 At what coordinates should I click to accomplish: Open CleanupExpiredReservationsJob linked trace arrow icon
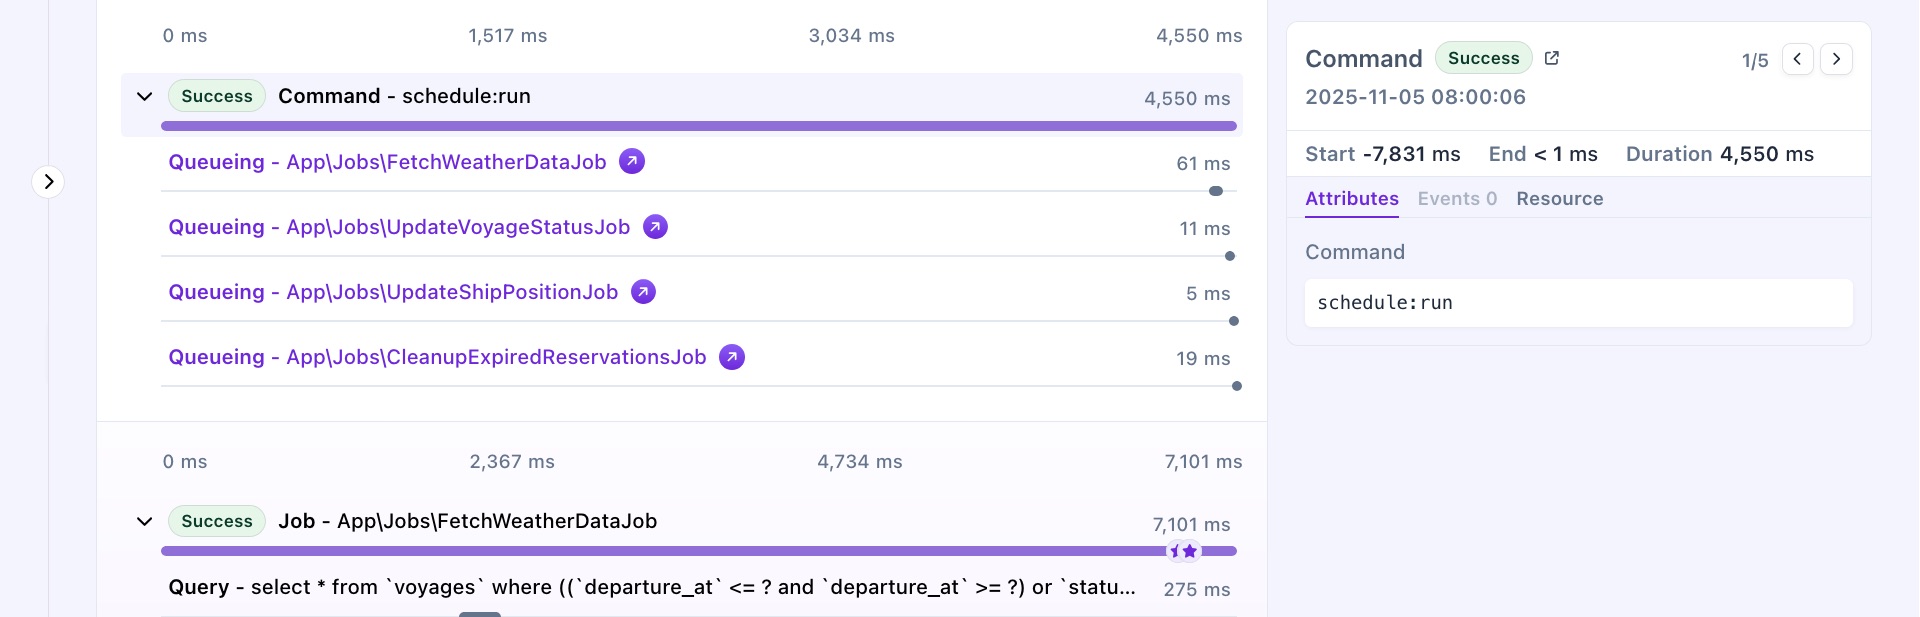(732, 357)
